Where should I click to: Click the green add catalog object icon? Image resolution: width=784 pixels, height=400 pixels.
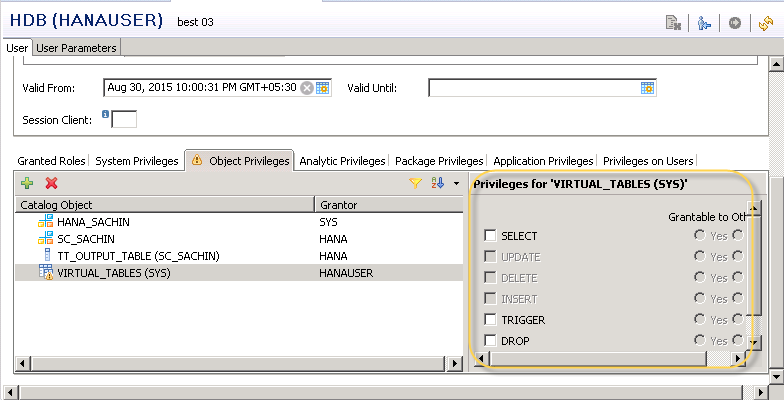tap(27, 183)
